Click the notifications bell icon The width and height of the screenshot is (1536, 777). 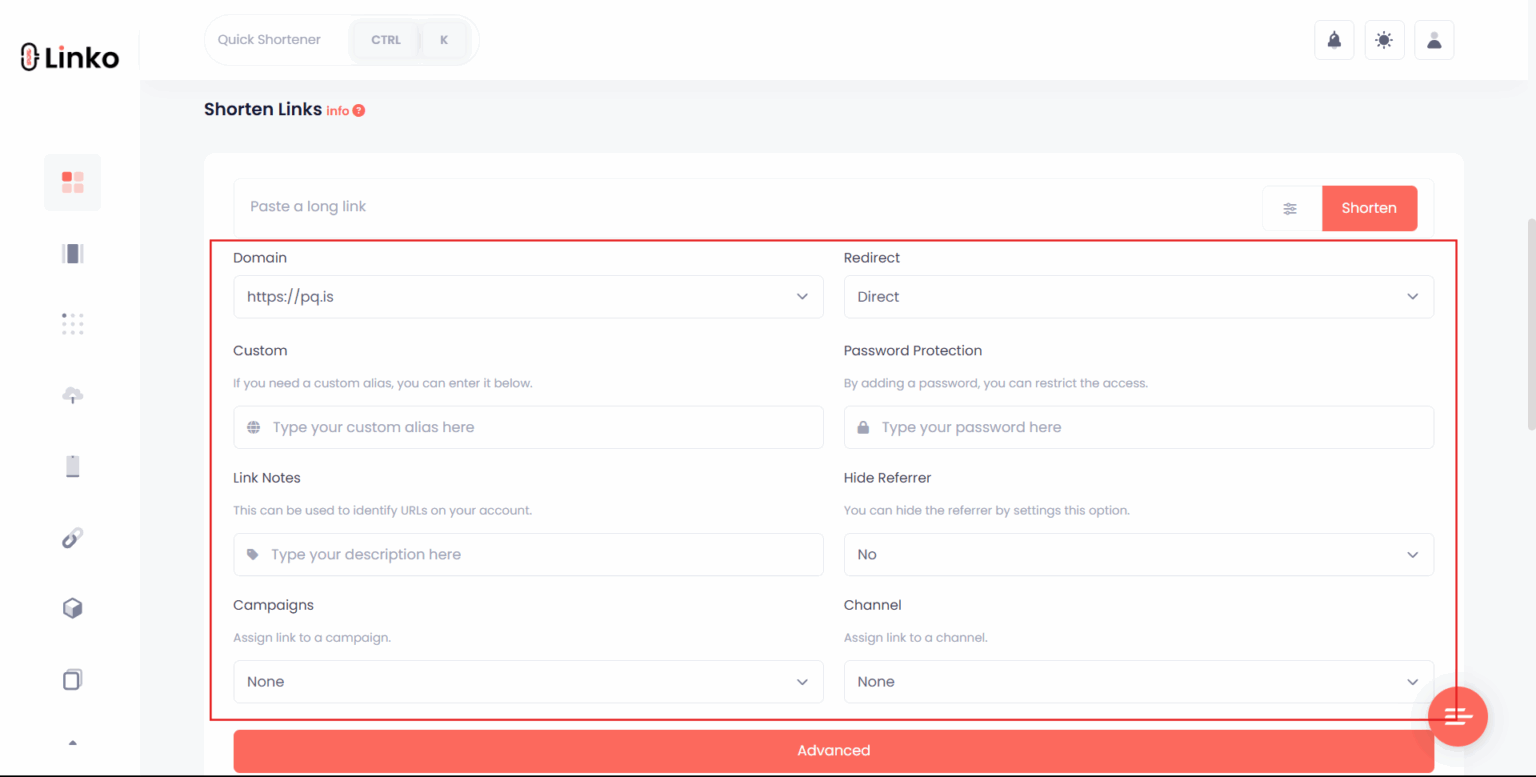(x=1334, y=40)
